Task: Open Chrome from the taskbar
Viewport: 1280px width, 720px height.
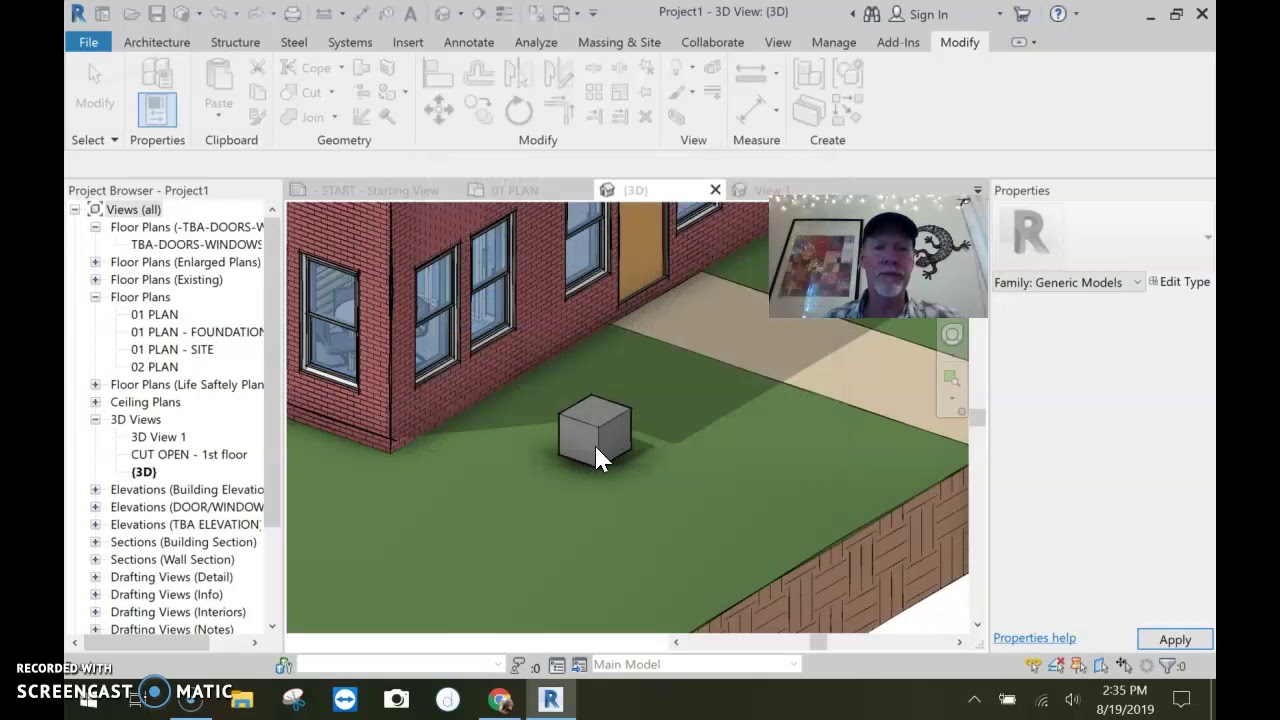Action: point(500,699)
